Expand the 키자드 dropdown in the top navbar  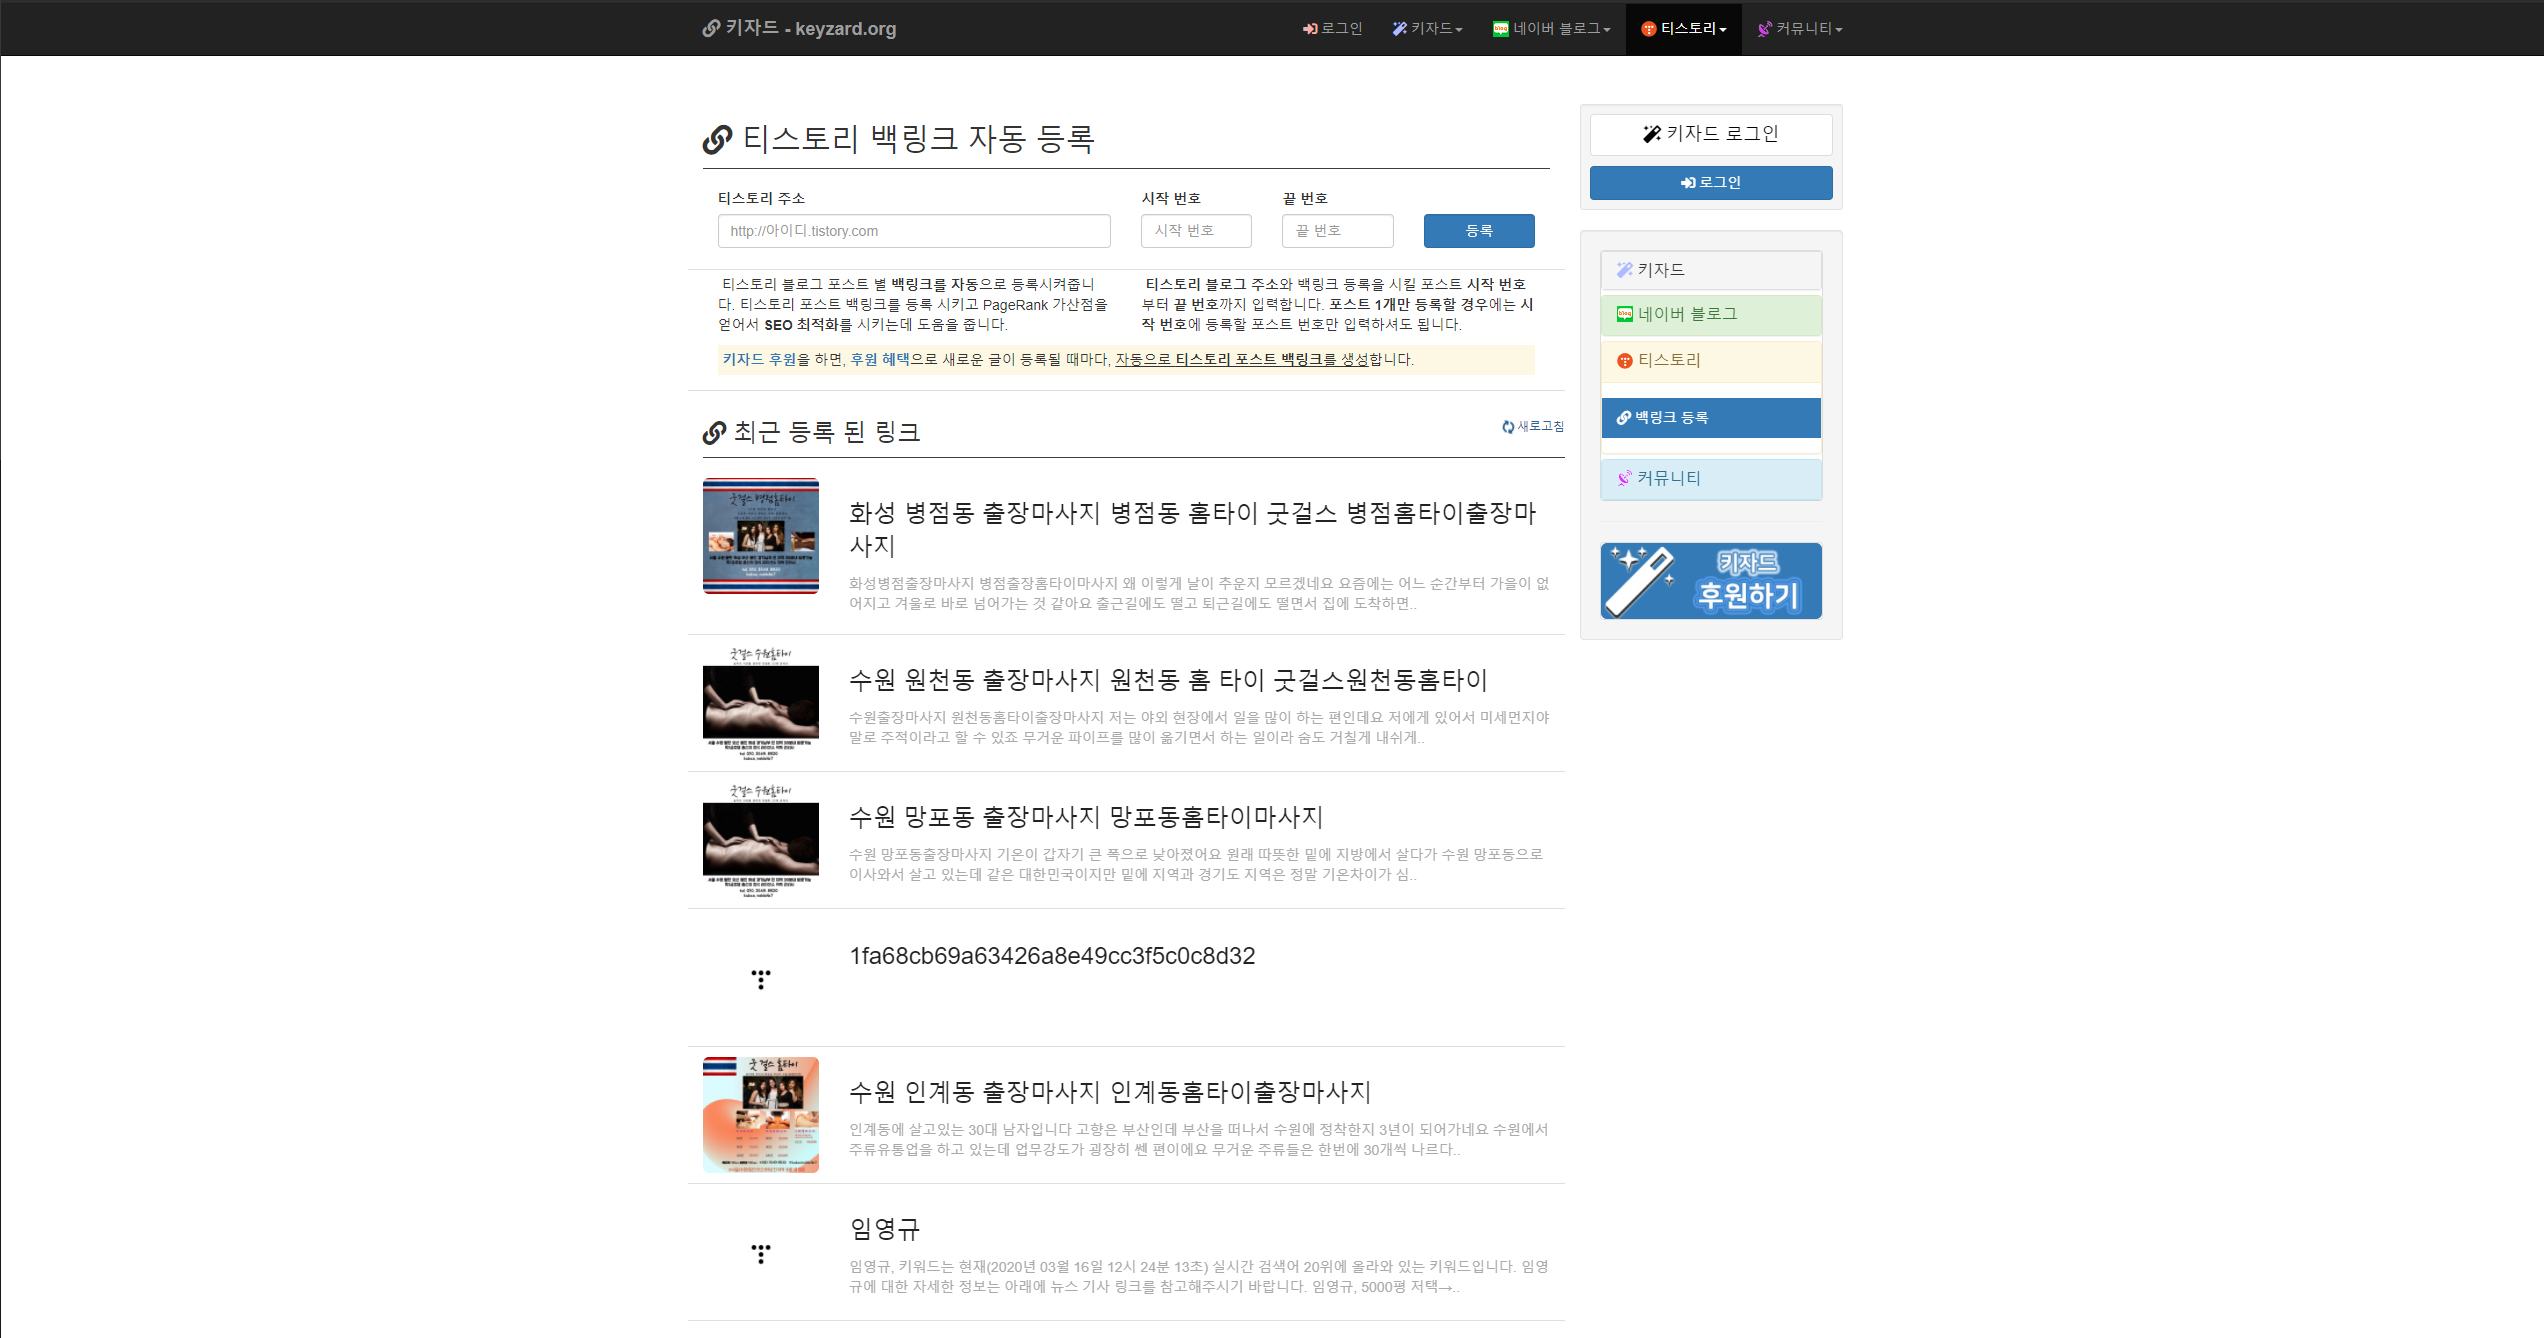coord(1427,29)
